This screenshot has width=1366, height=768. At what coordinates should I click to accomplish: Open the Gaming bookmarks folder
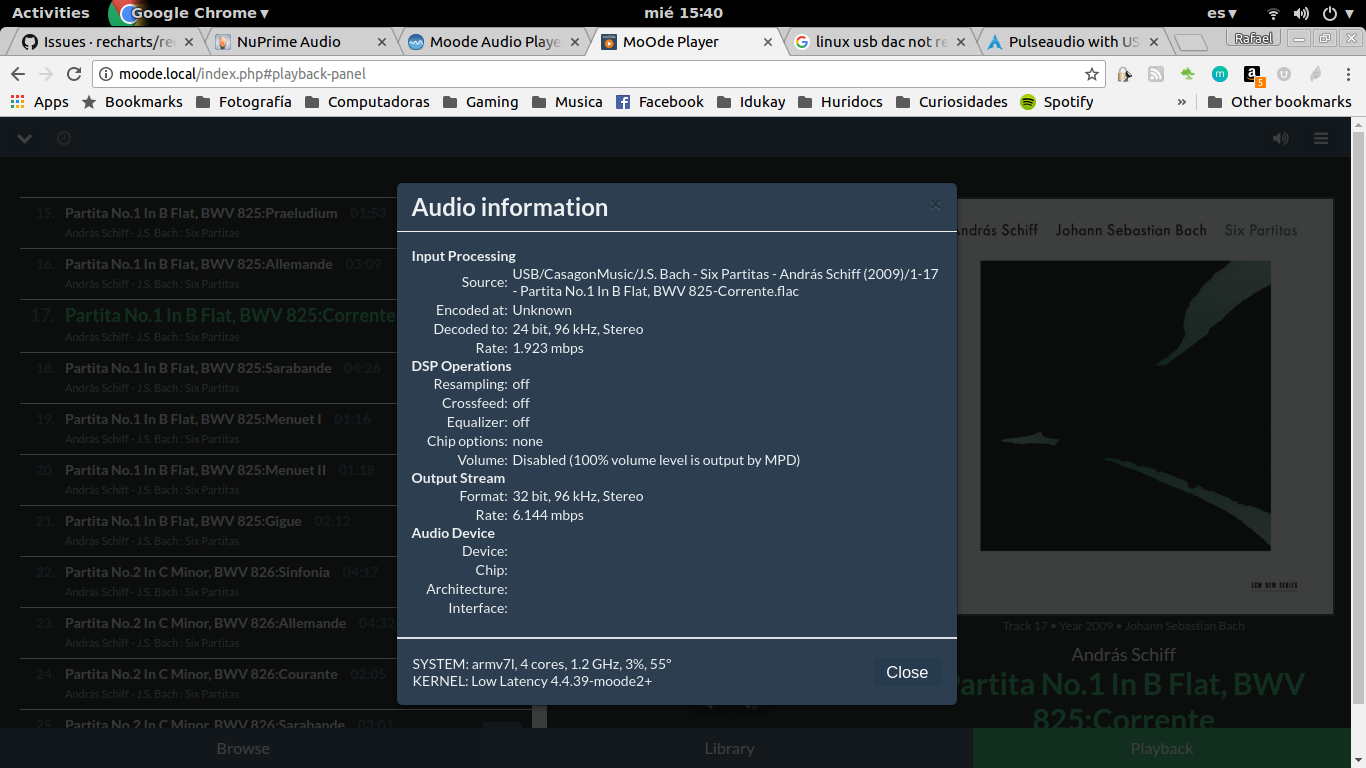pos(480,102)
